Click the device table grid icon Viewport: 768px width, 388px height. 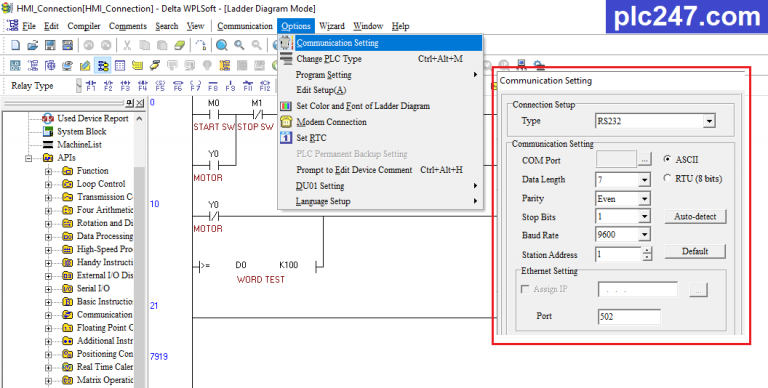120,66
